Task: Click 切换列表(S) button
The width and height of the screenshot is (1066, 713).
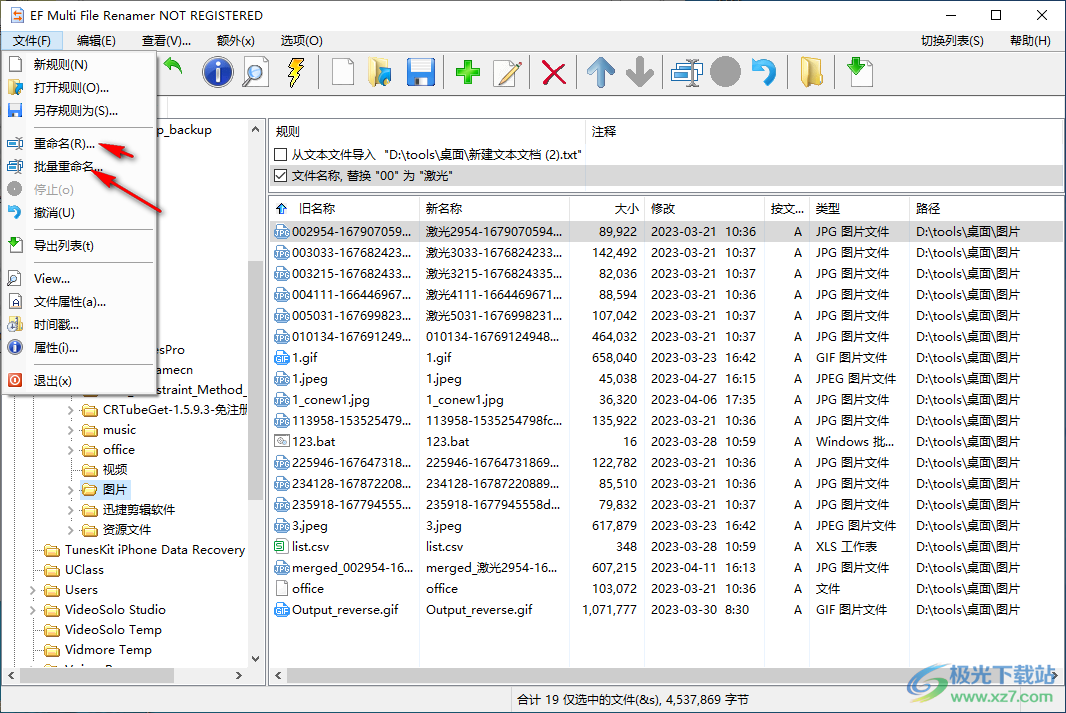Action: (x=952, y=41)
